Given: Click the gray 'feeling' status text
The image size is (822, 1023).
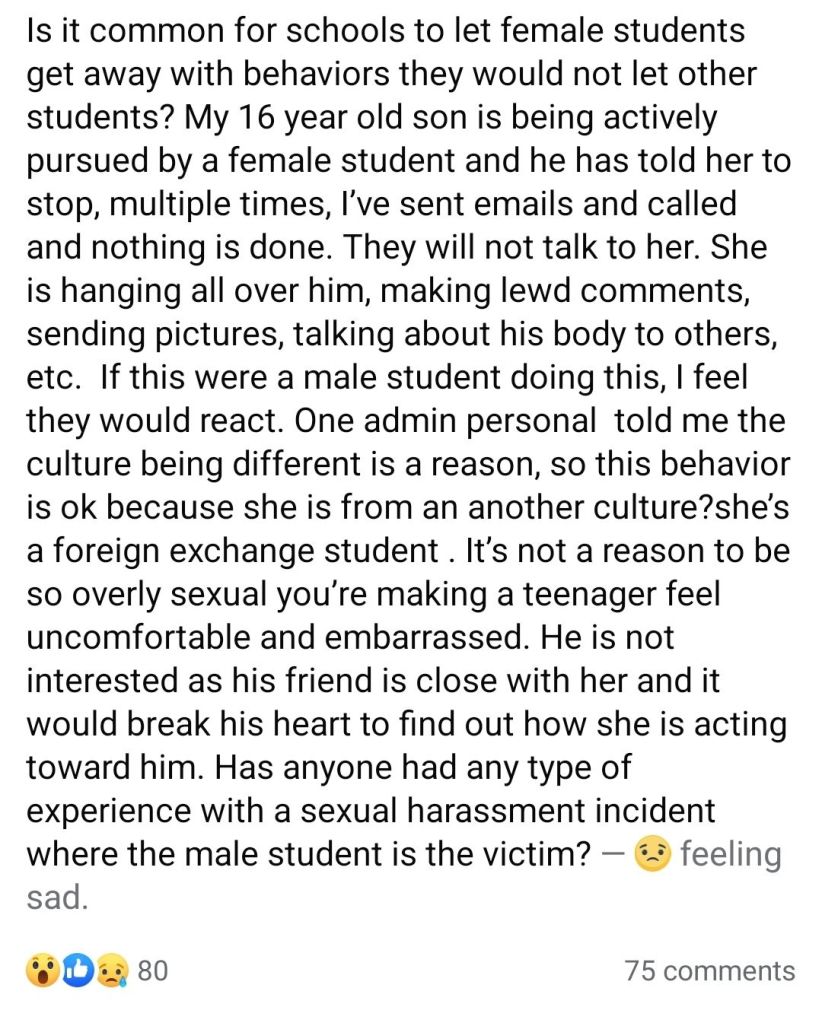Looking at the screenshot, I should pyautogui.click(x=730, y=855).
